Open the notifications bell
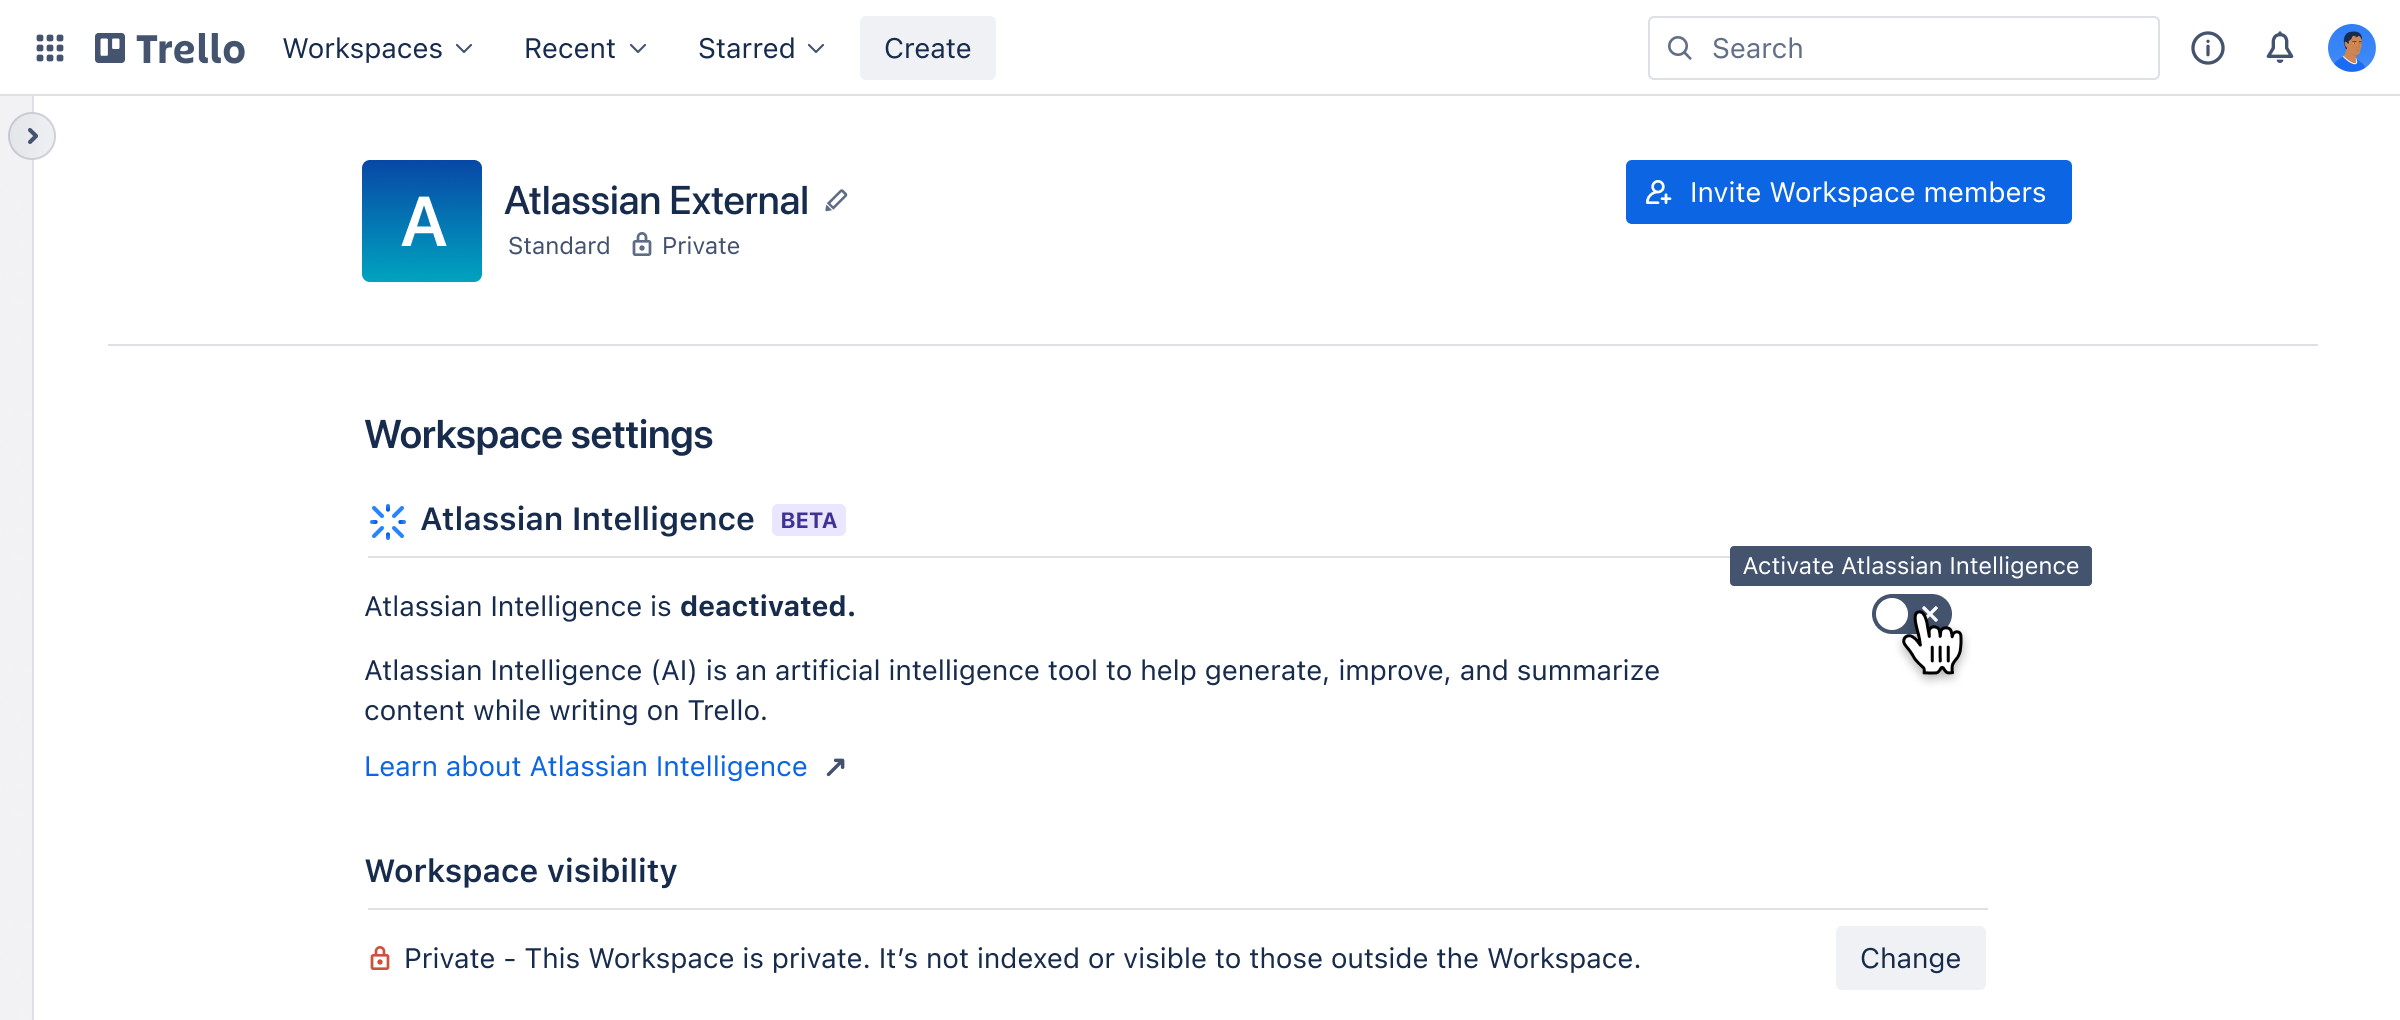Screen dimensions: 2400x1020 (x=2280, y=47)
